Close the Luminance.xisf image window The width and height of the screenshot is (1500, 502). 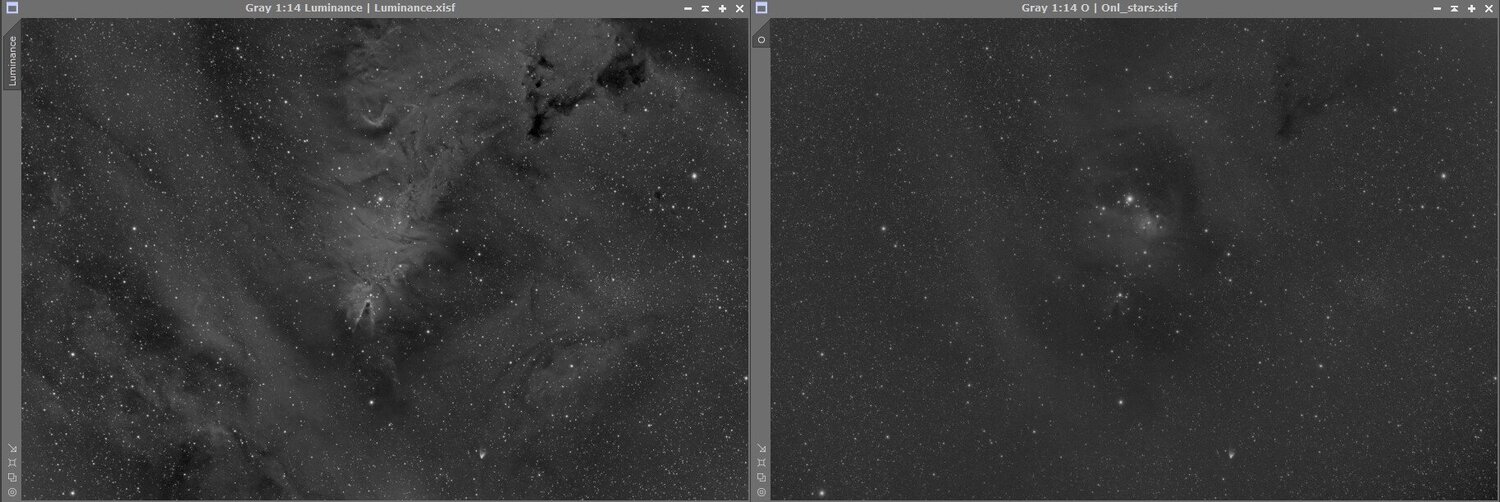739,8
